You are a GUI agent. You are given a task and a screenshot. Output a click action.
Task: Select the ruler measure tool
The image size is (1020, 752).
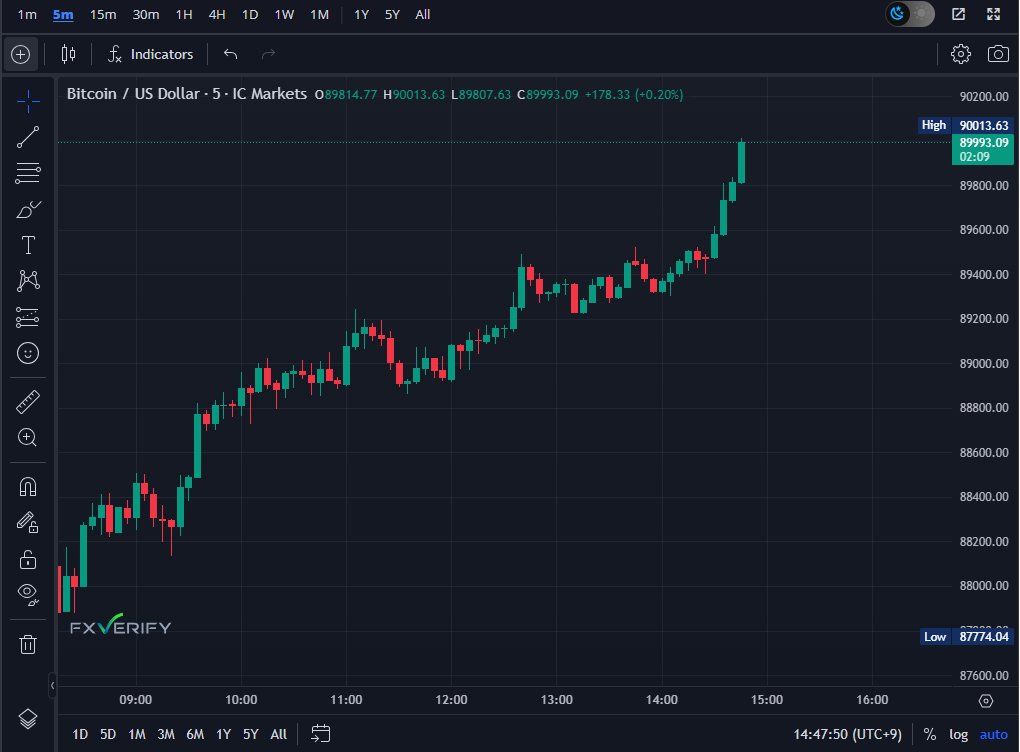28,402
